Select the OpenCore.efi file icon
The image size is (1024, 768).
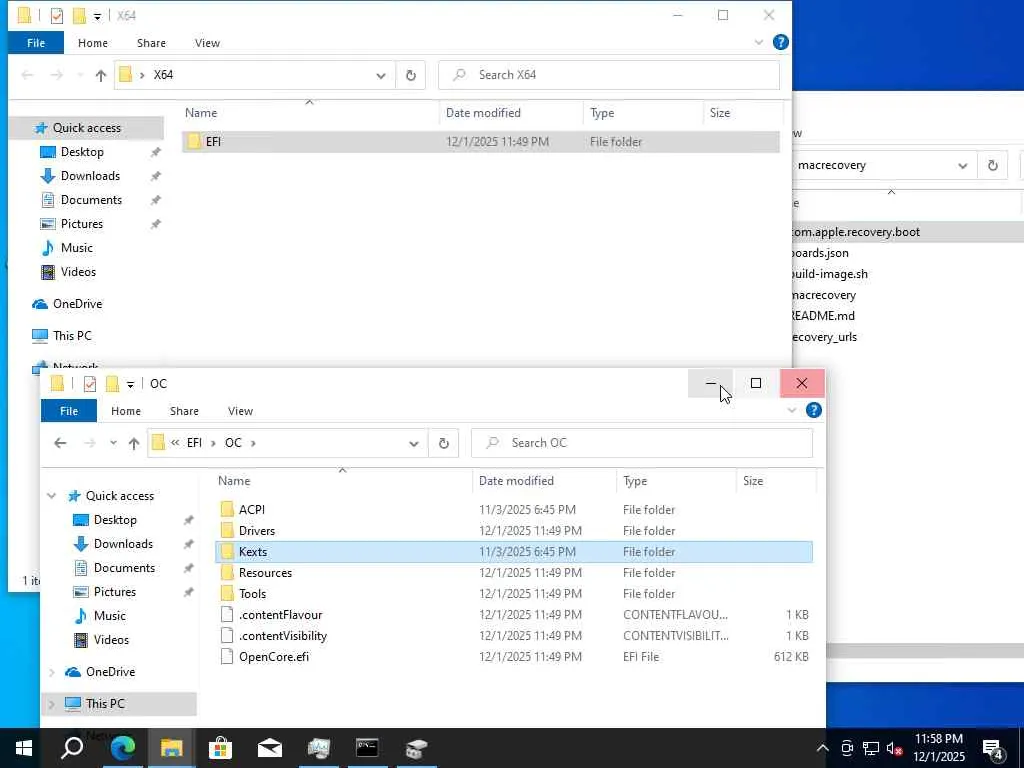click(227, 656)
